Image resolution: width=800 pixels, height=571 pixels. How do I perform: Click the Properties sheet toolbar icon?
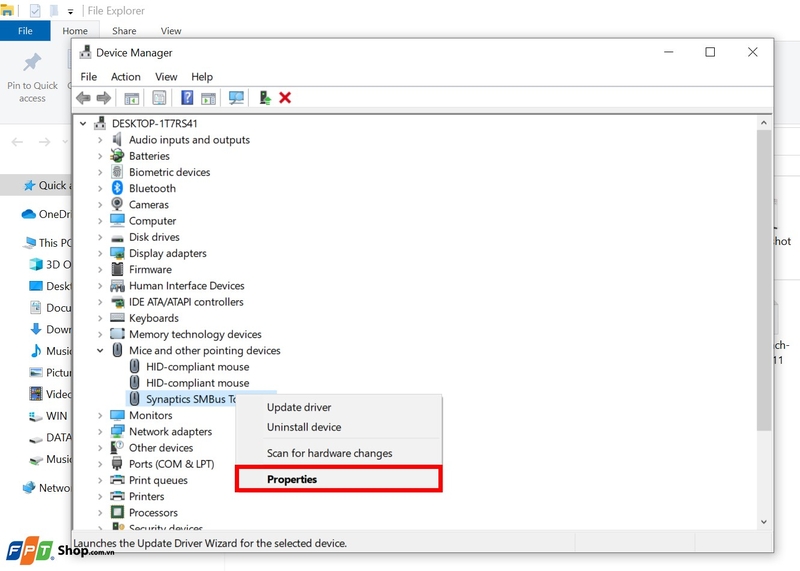pos(159,97)
